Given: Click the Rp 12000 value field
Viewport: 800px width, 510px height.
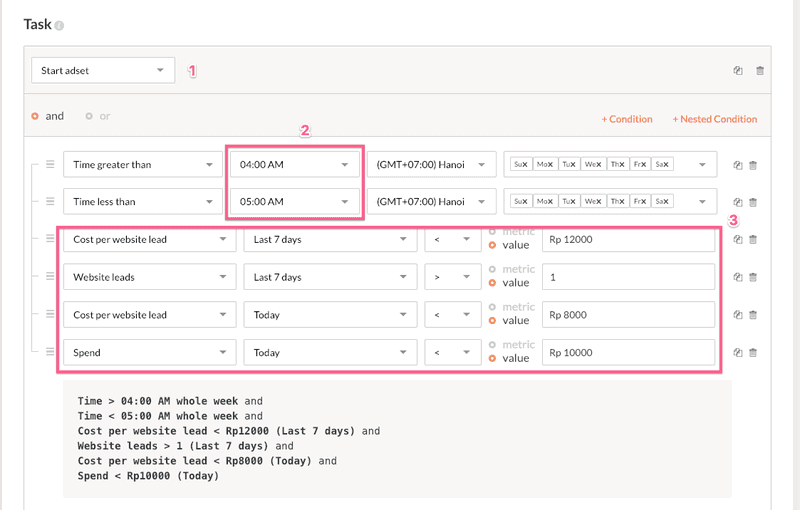Looking at the screenshot, I should [628, 239].
